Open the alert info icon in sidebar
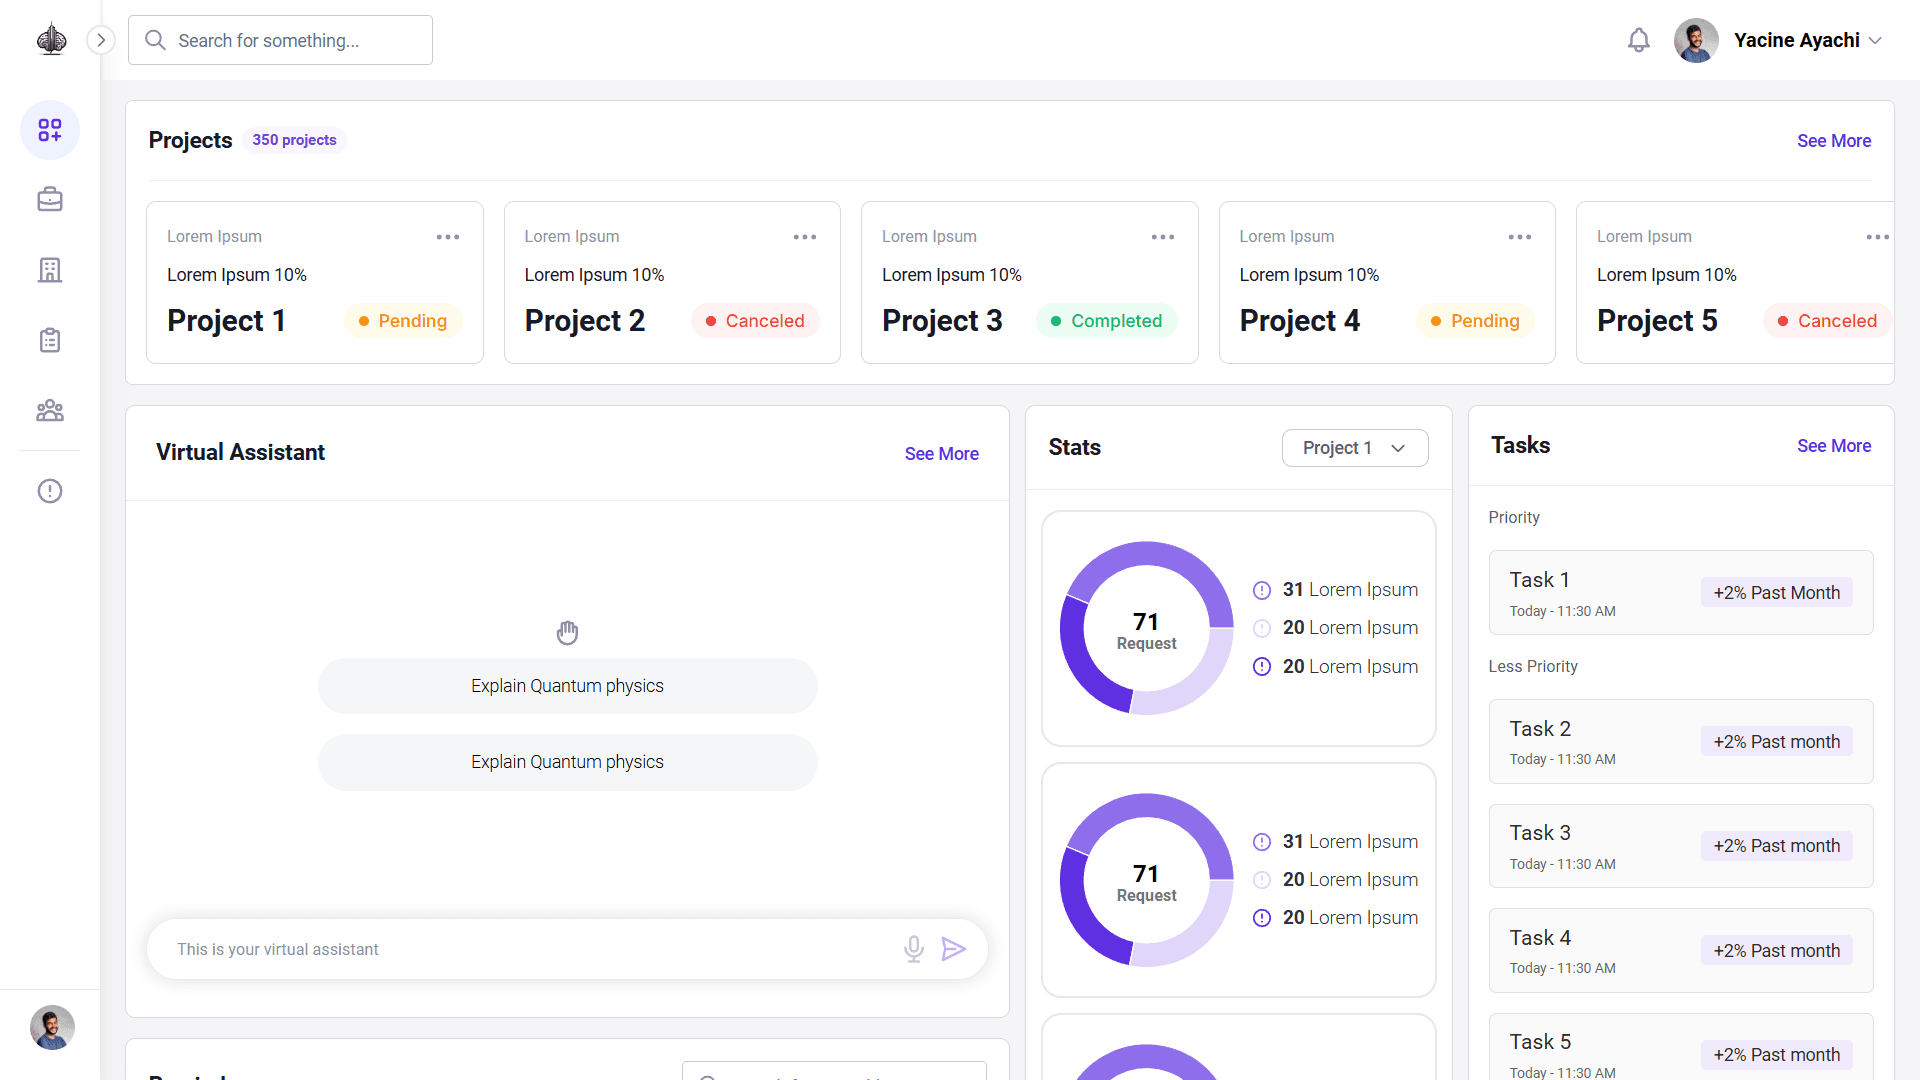 [x=50, y=491]
